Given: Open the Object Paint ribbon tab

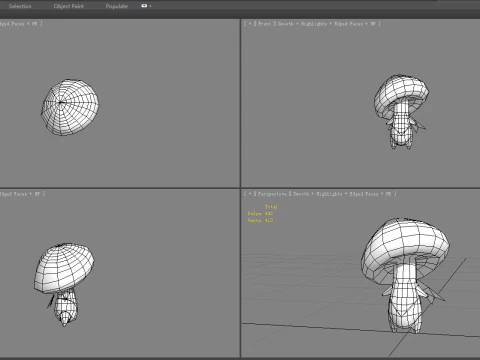Looking at the screenshot, I should (x=69, y=6).
